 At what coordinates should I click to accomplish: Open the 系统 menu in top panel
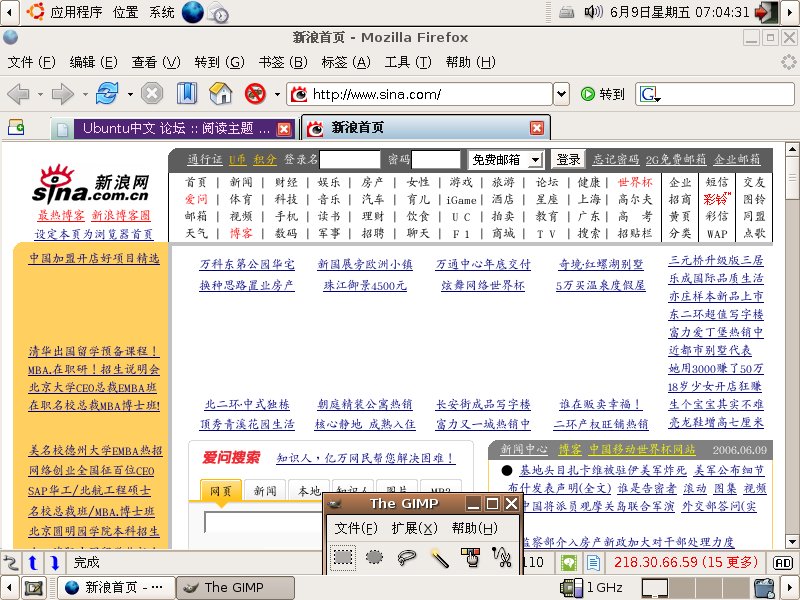162,12
